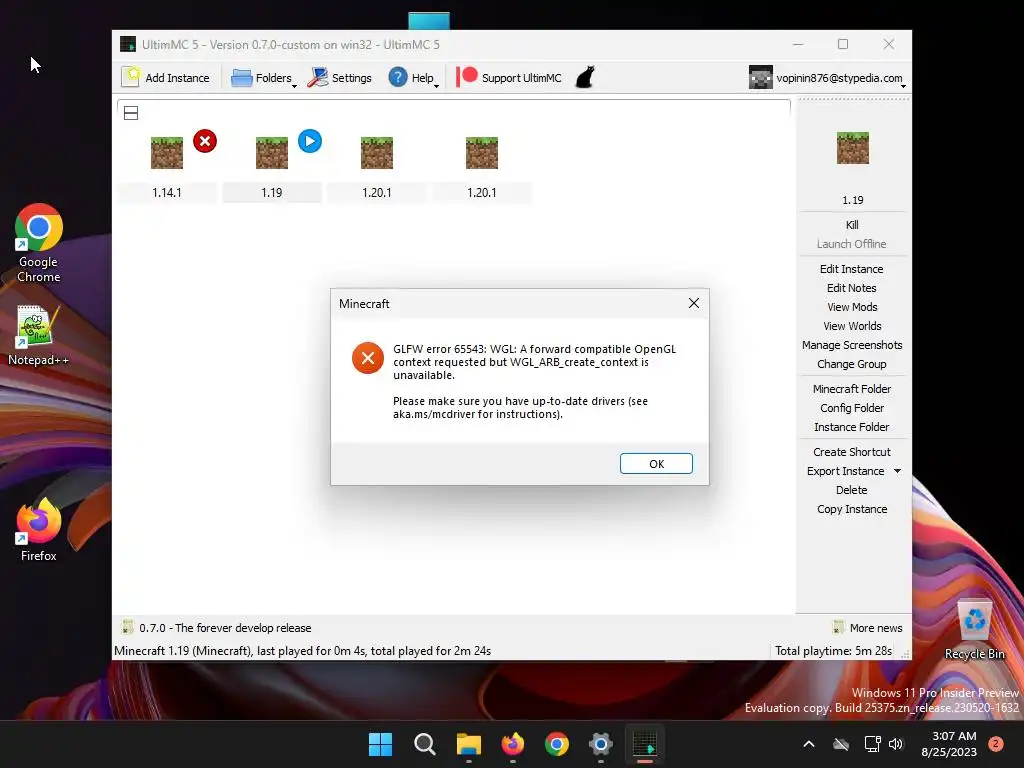Screen dimensions: 1024x768
Task: Open Minecraft Folder
Action: pos(852,389)
